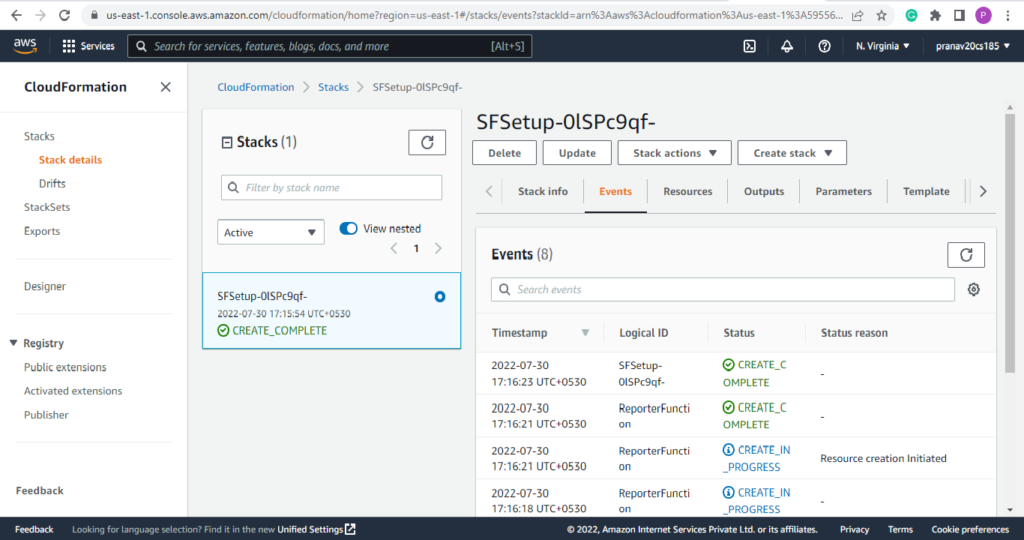
Task: Switch to the Template tab
Action: [926, 191]
